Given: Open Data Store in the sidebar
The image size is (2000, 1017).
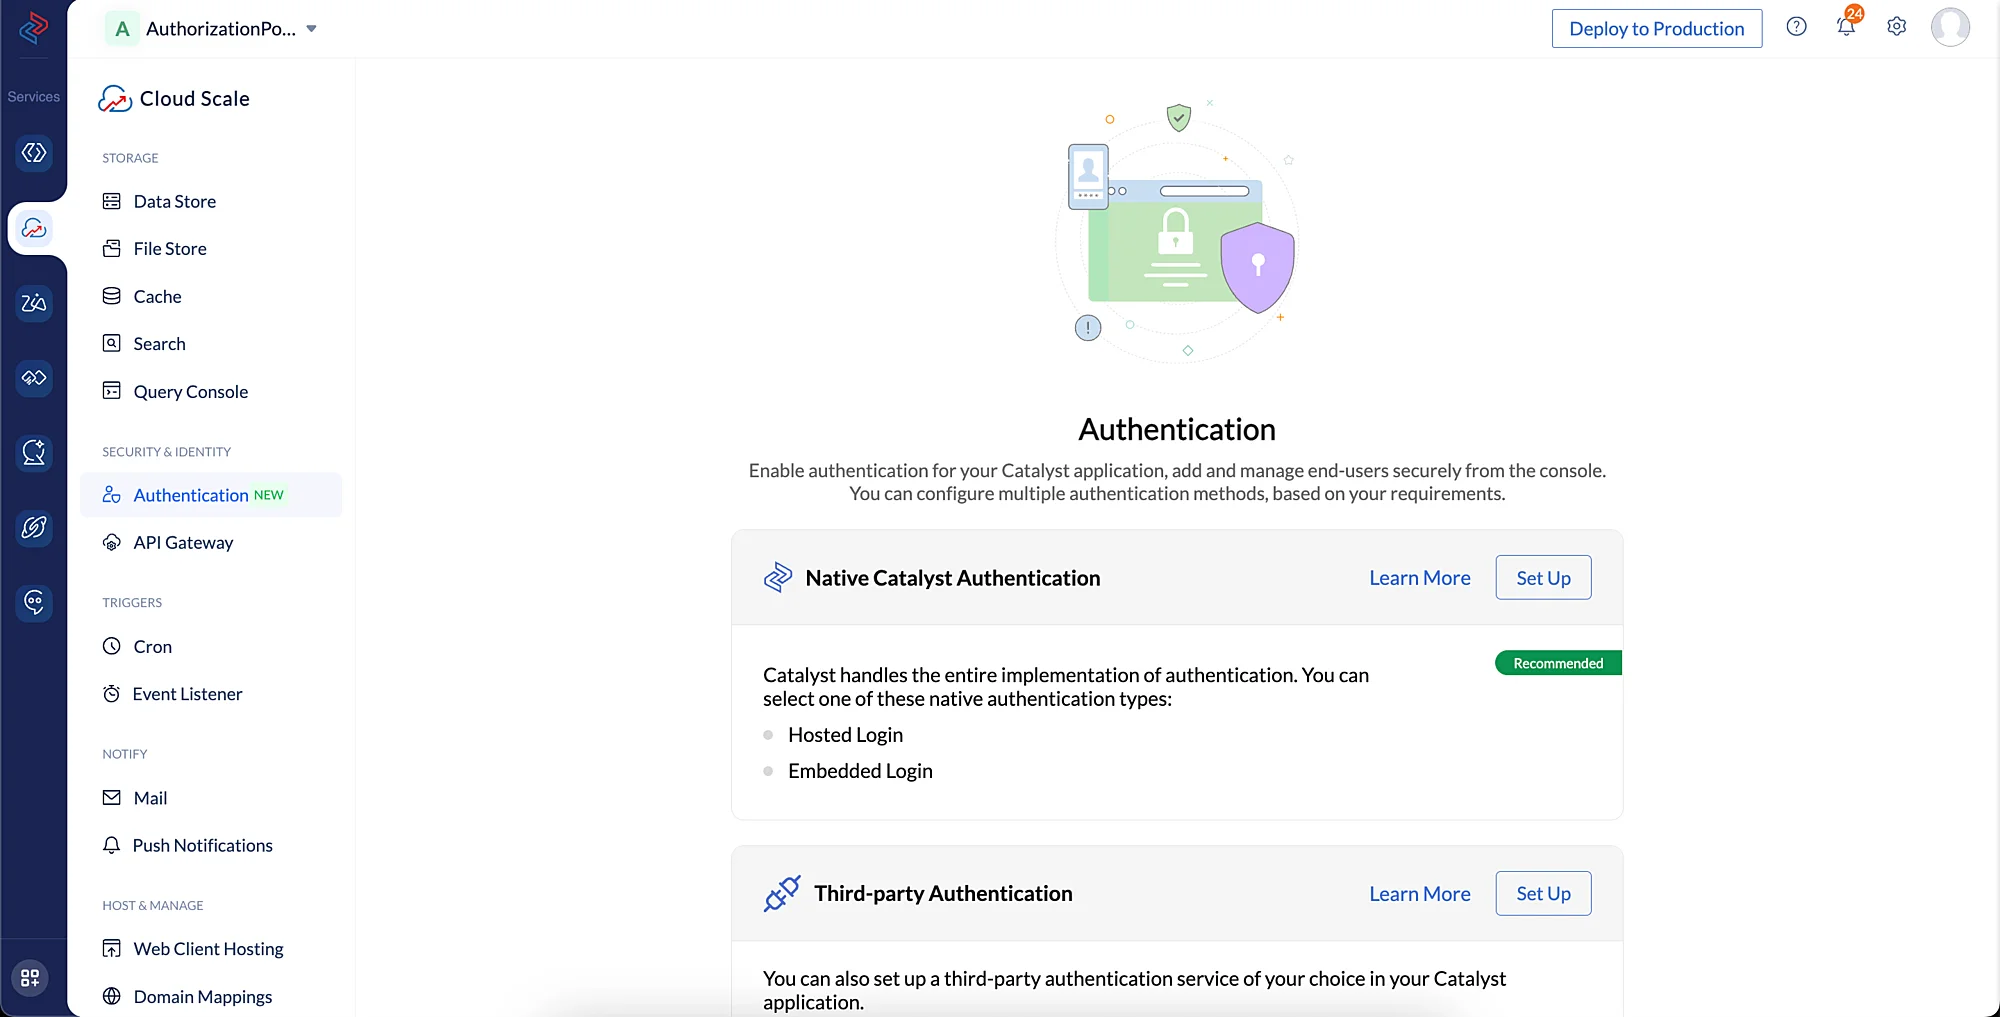Looking at the screenshot, I should click(174, 202).
